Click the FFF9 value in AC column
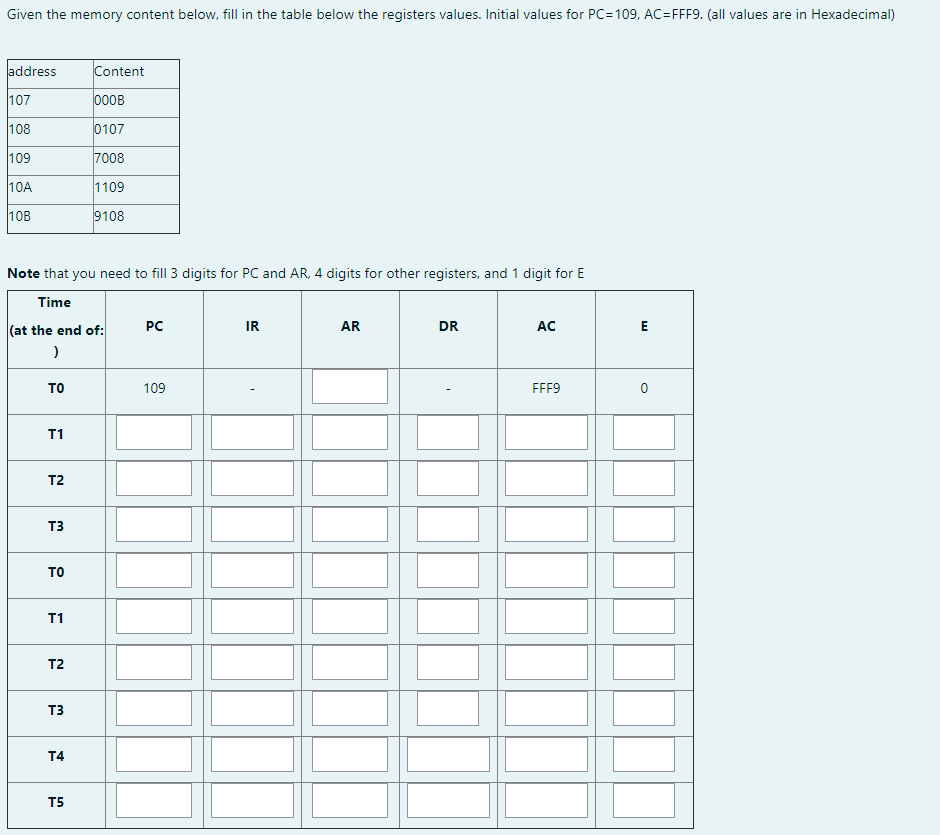Screen dimensions: 940x835 coord(546,388)
